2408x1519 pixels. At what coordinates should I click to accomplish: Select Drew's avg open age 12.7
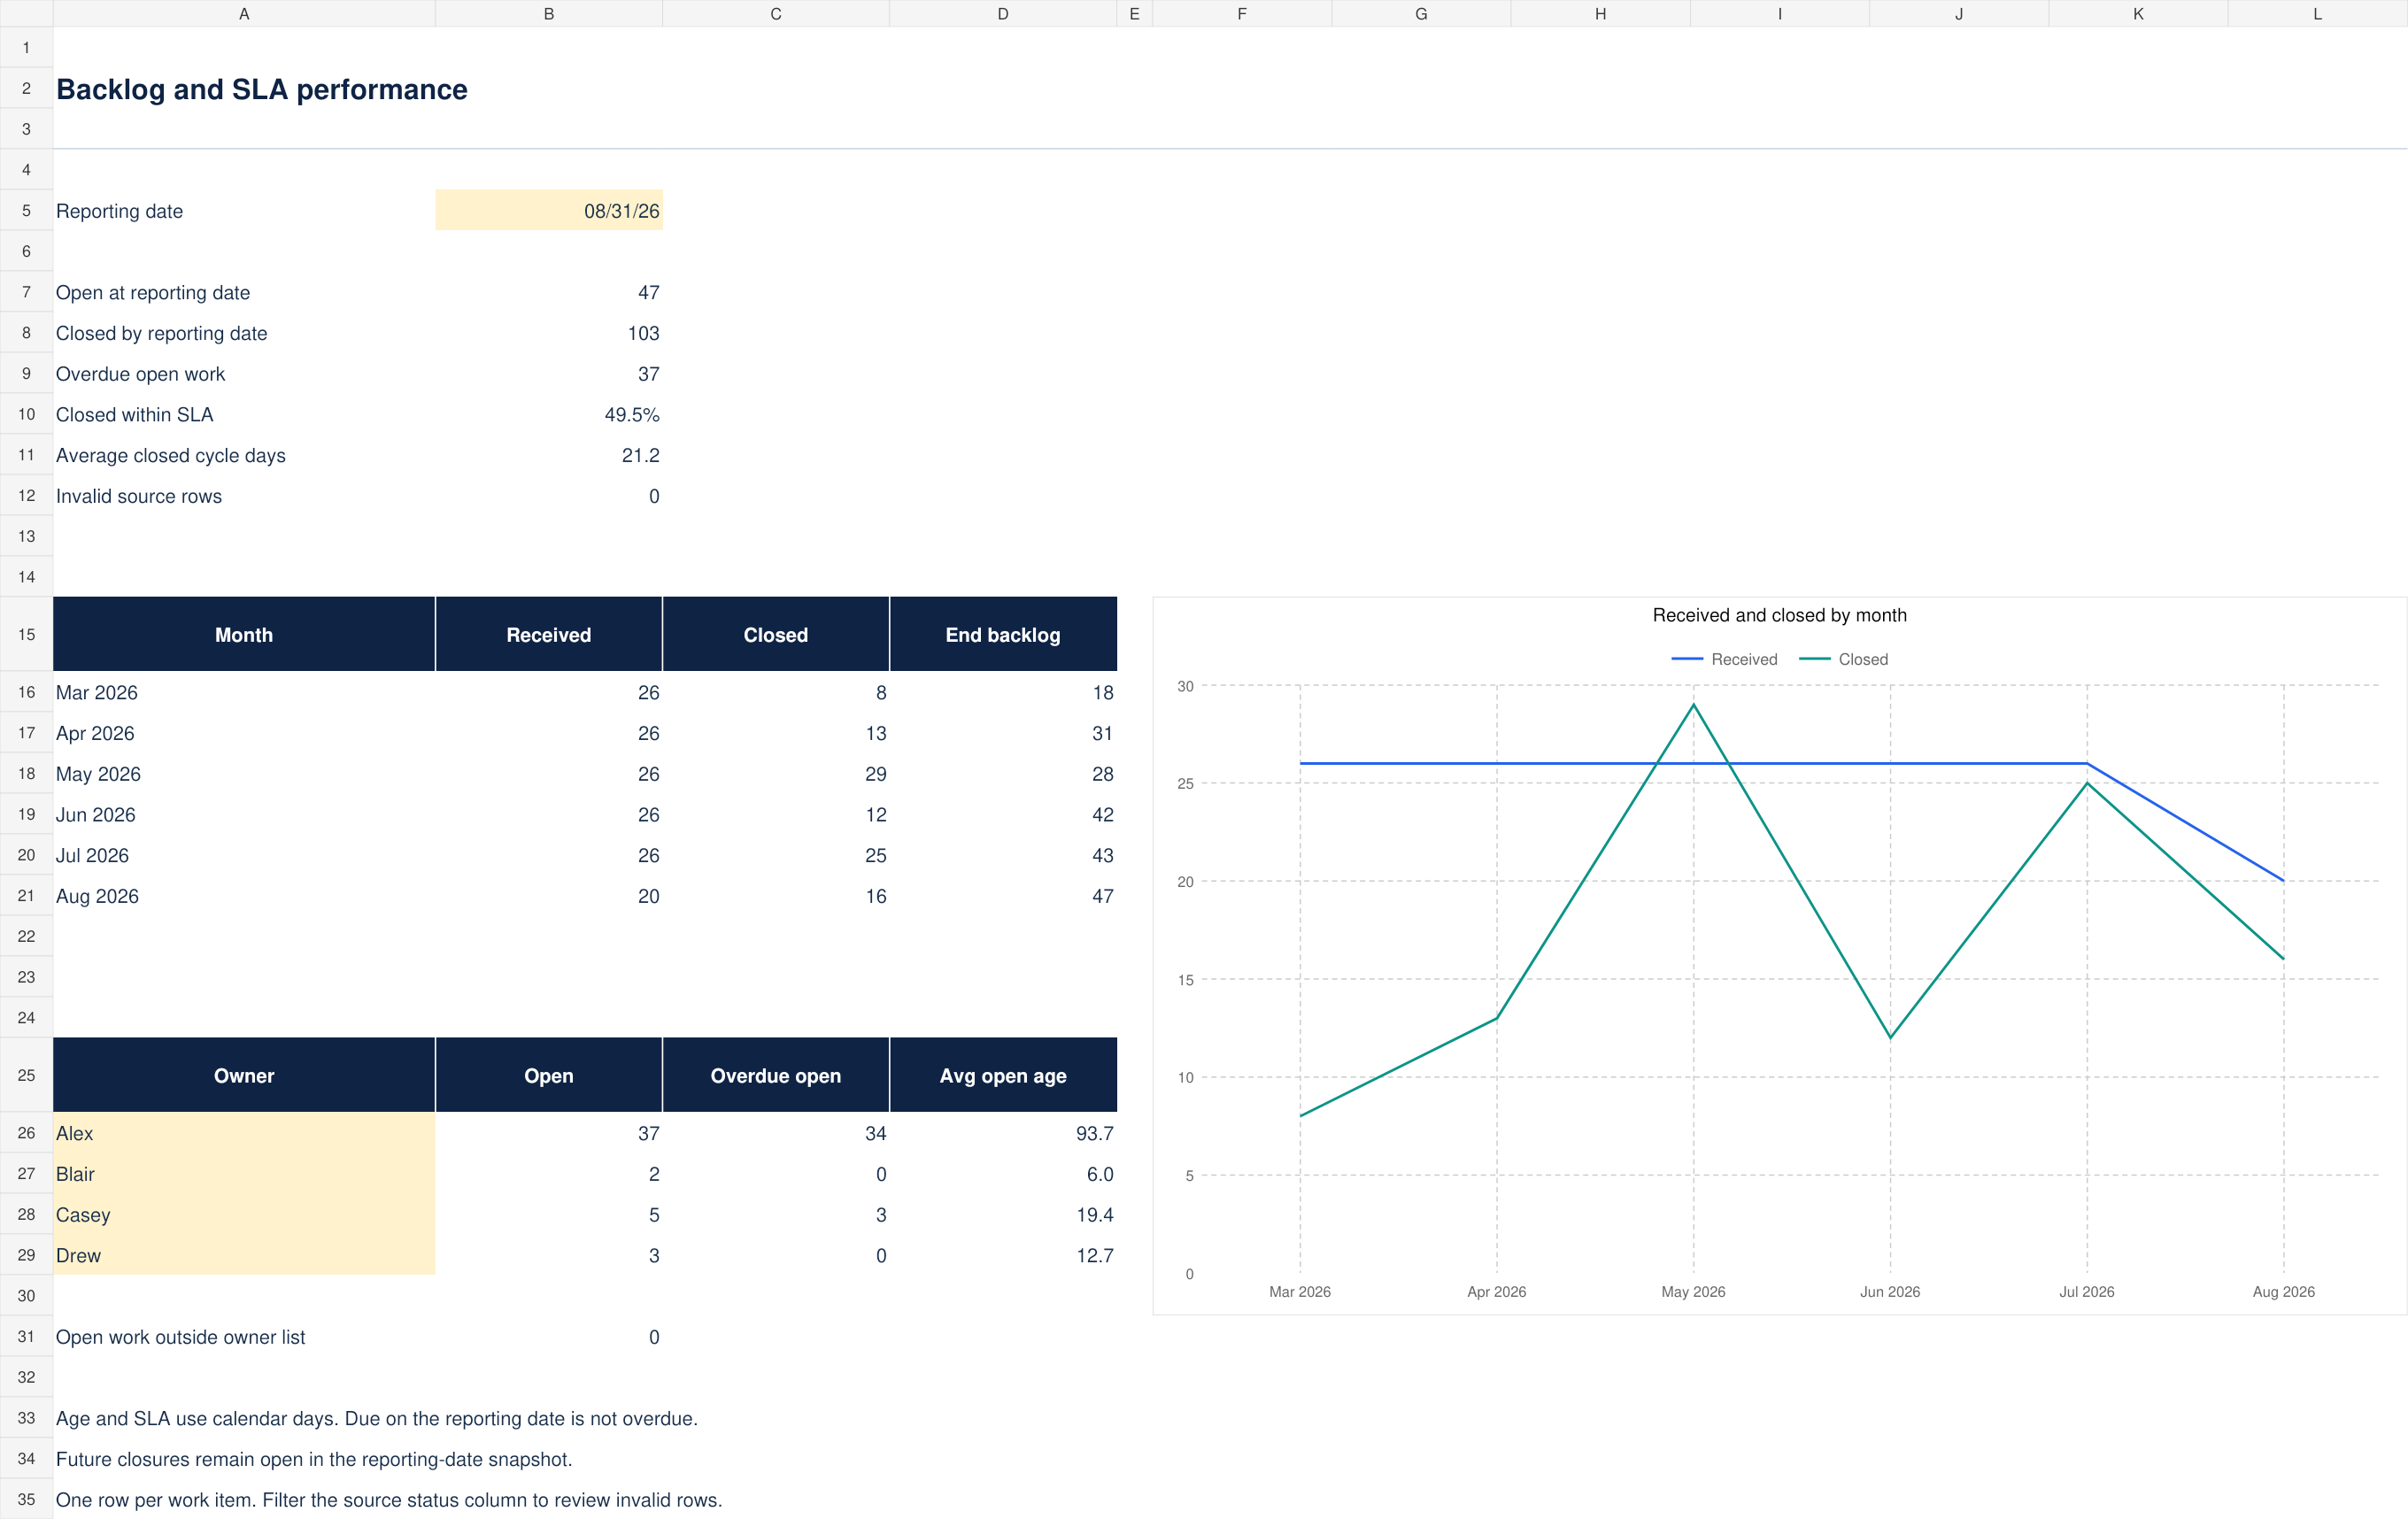coord(1003,1255)
